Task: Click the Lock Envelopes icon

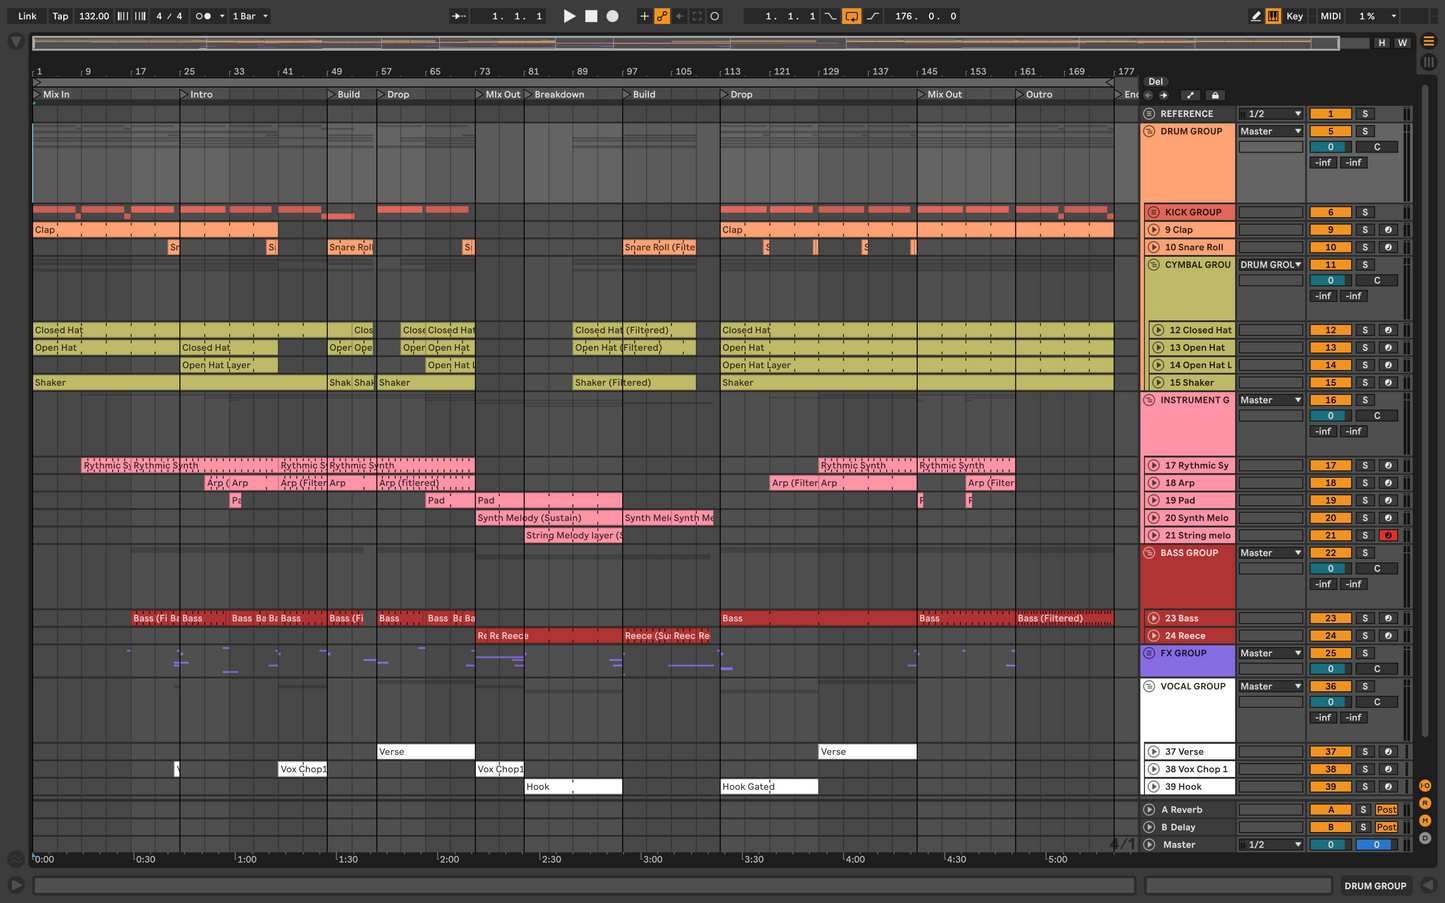Action: (1215, 96)
